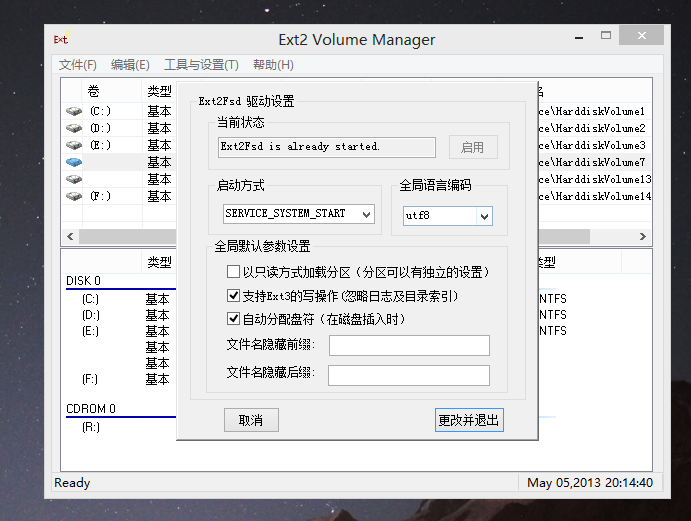Select the E: volume drive icon
This screenshot has height=521, width=691.
(74, 145)
